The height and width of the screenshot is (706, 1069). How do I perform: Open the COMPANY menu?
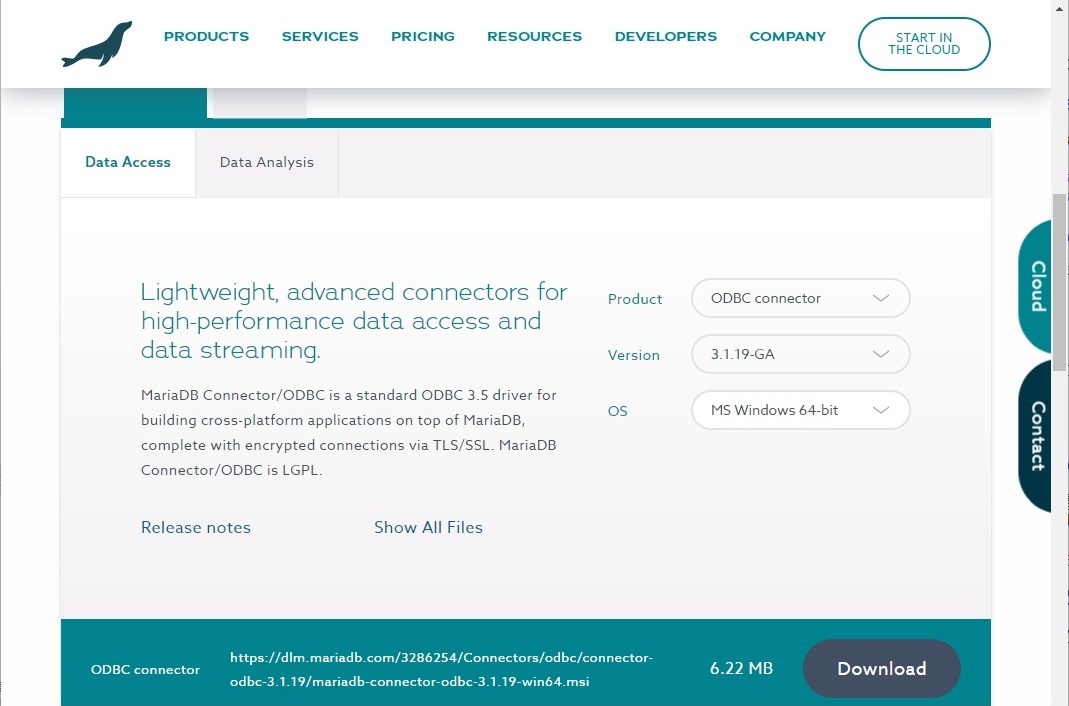coord(787,37)
